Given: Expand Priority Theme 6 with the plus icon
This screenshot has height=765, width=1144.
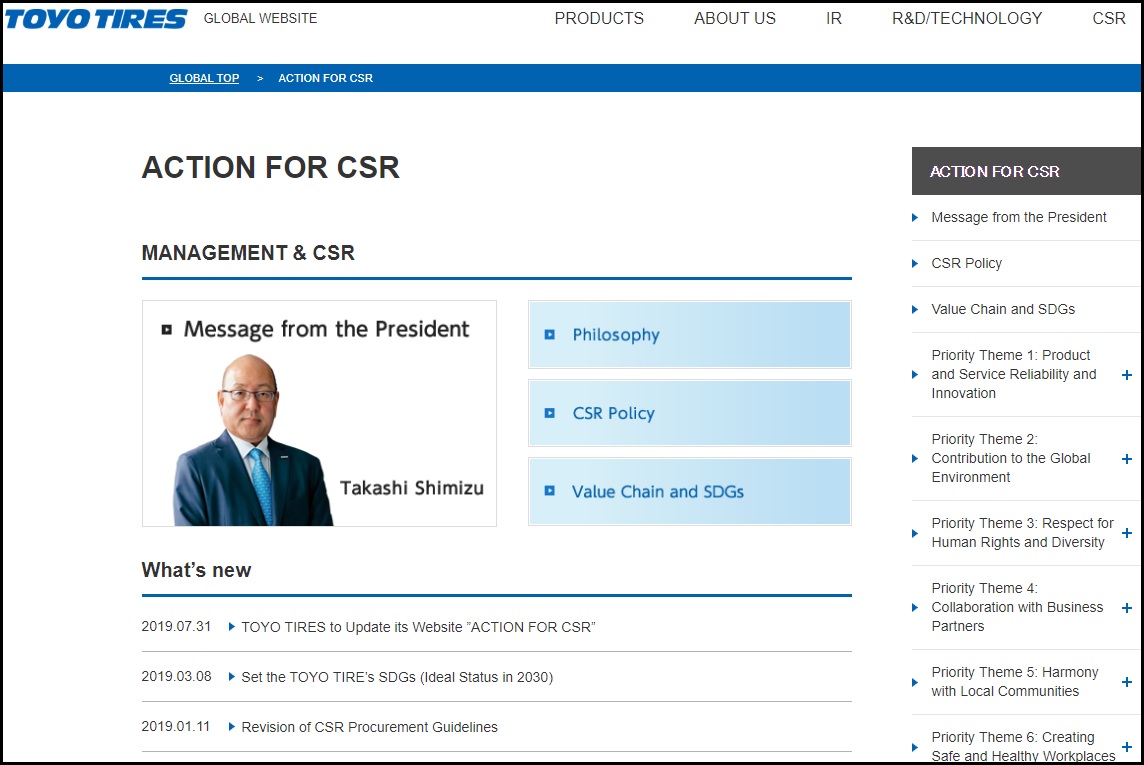Looking at the screenshot, I should click(x=1126, y=747).
